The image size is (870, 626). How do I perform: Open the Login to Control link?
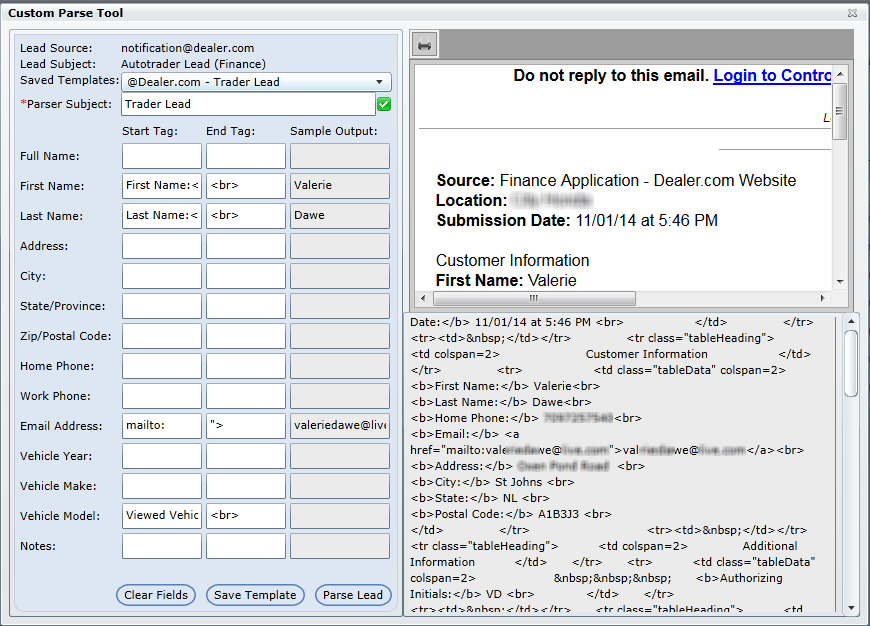coord(772,76)
